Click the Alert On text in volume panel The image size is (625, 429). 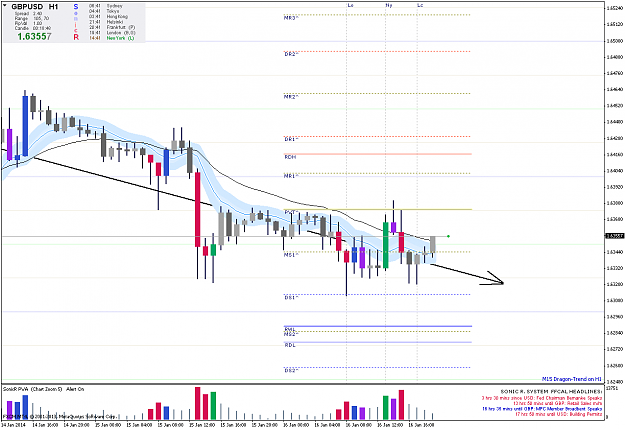pyautogui.click(x=75, y=389)
